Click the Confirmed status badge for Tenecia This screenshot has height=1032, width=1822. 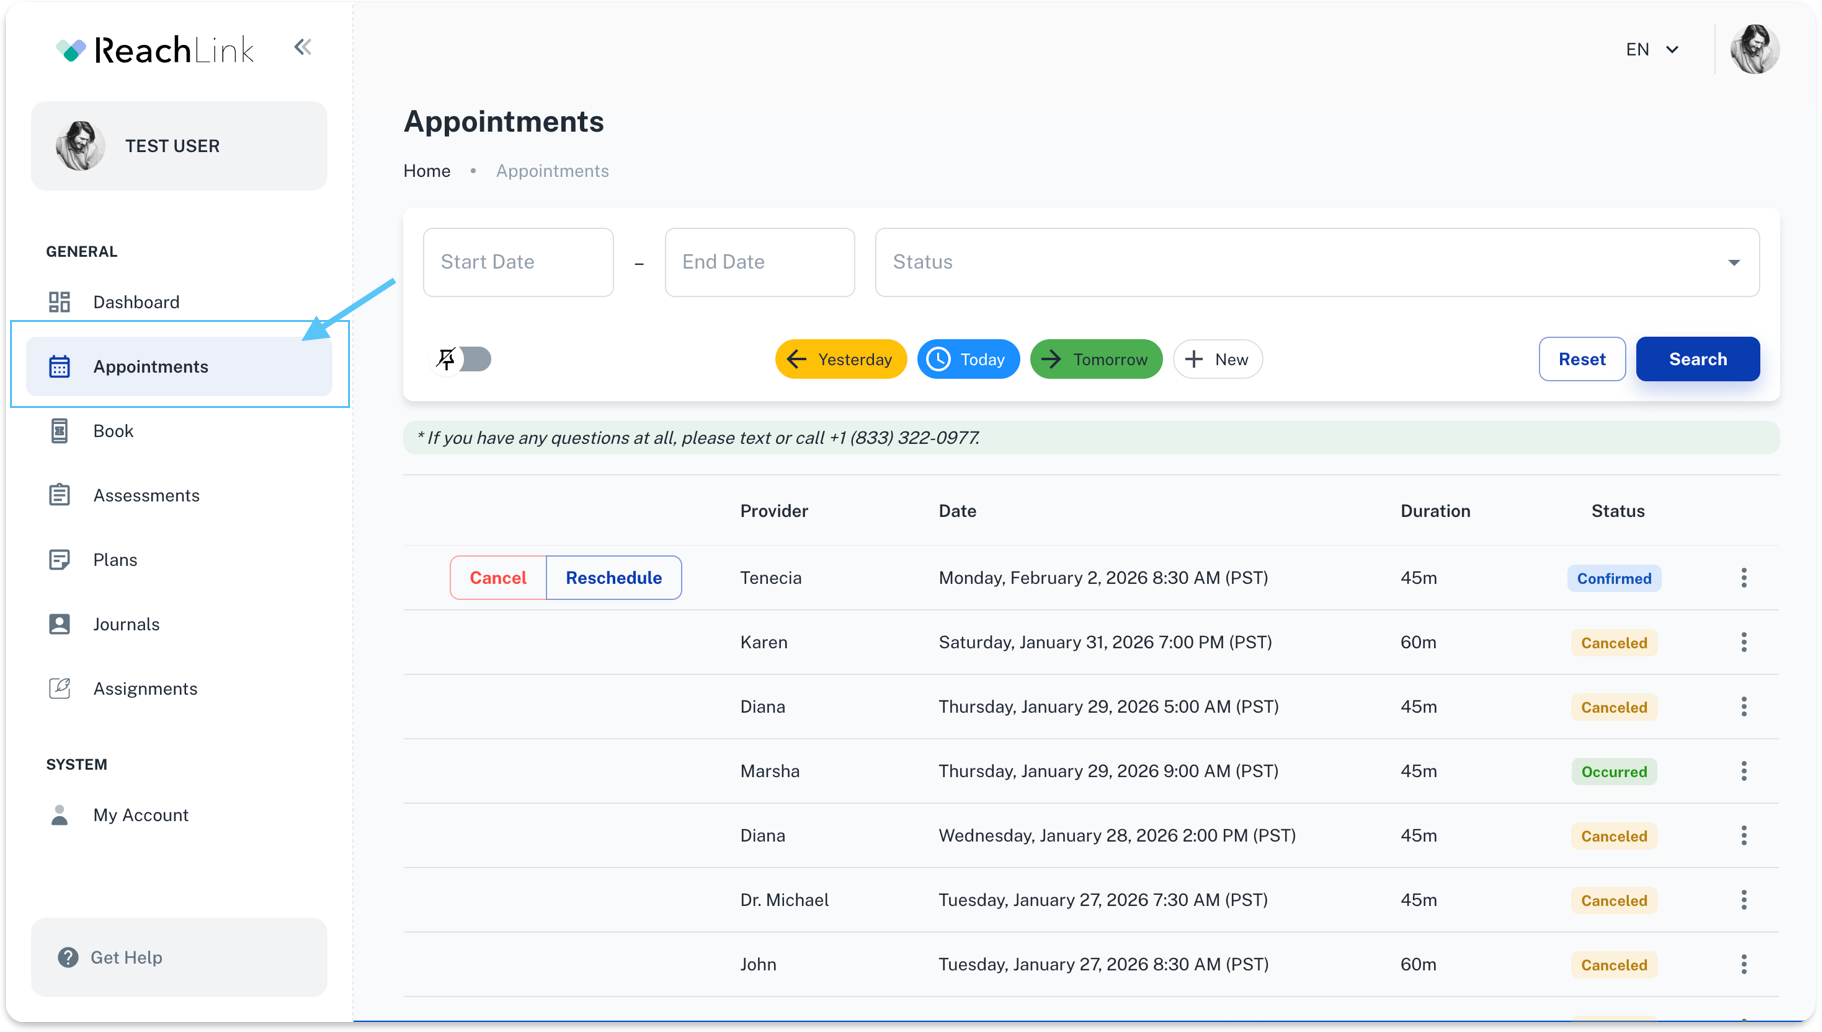tap(1614, 578)
